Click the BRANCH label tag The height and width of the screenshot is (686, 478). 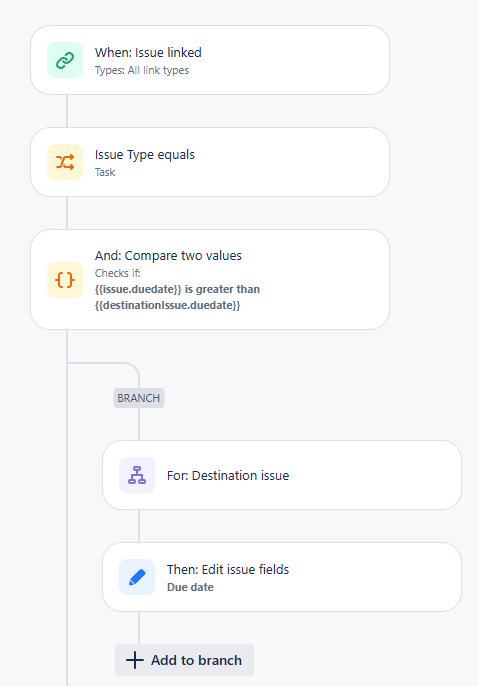pyautogui.click(x=139, y=398)
